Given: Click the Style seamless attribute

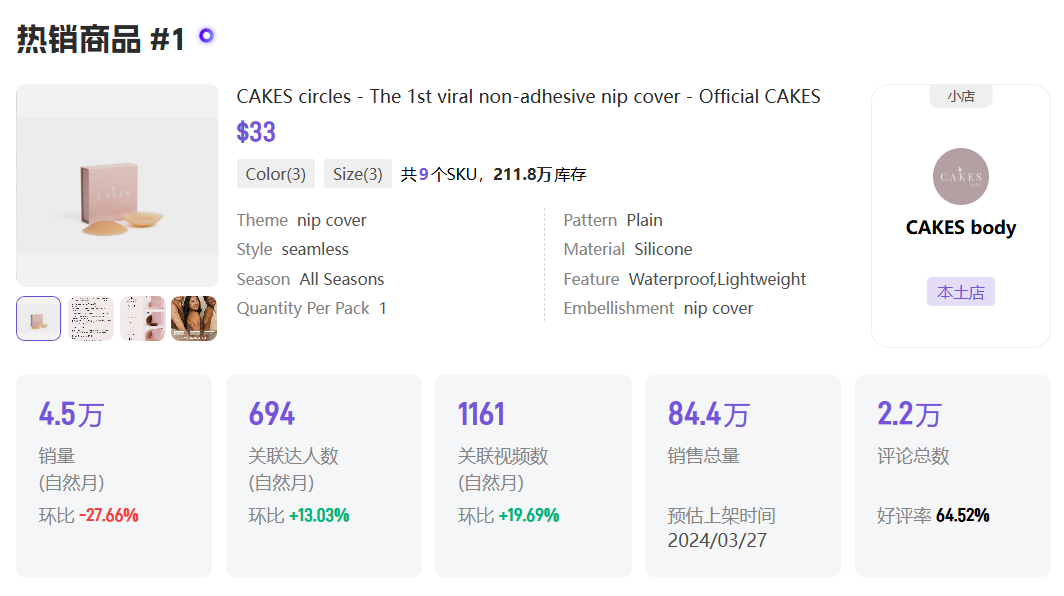Looking at the screenshot, I should [292, 249].
